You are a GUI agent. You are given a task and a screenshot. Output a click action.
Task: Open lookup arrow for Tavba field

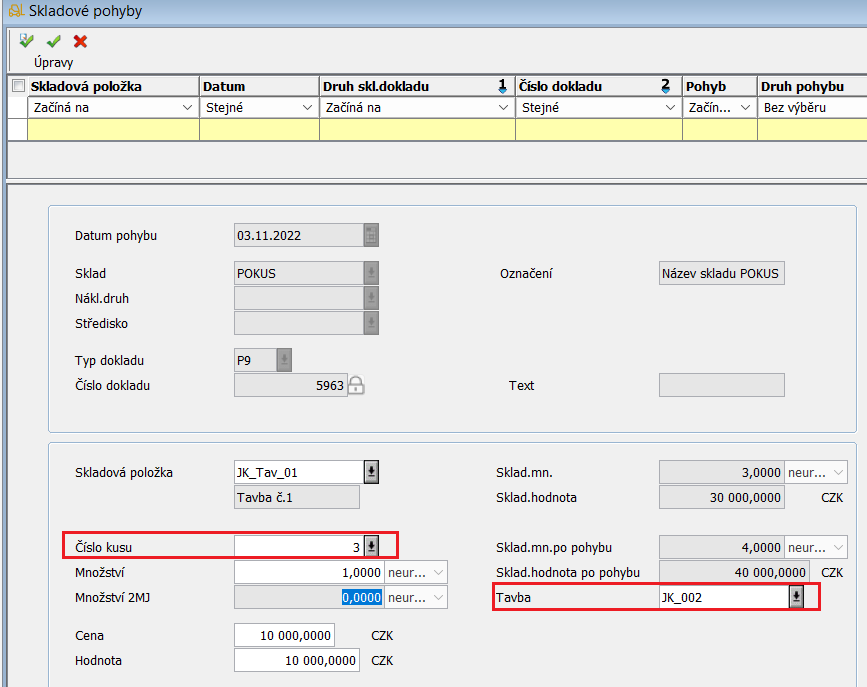click(796, 597)
